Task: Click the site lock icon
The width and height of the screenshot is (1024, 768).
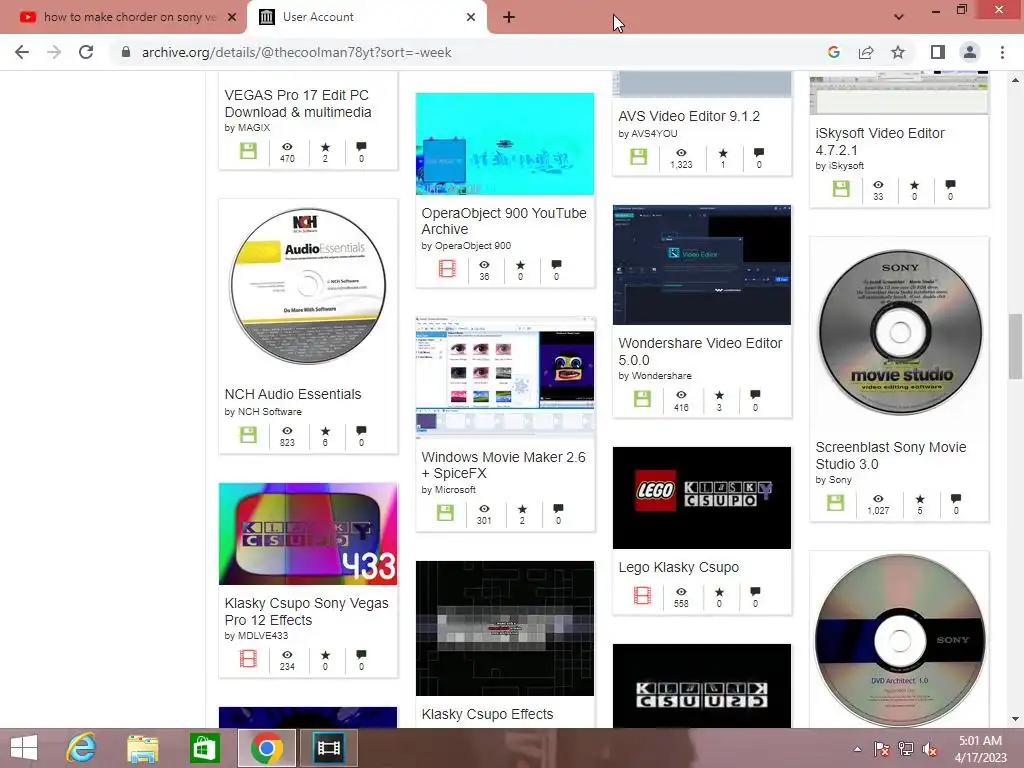Action: (126, 52)
